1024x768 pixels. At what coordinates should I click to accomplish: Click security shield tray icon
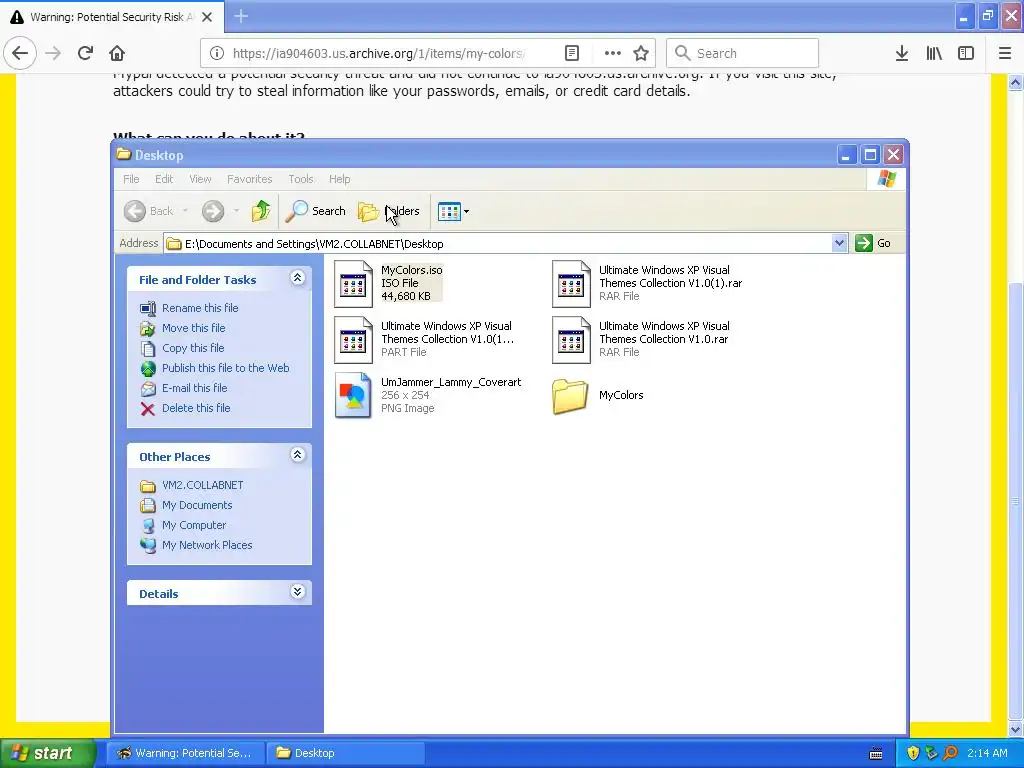tap(913, 753)
